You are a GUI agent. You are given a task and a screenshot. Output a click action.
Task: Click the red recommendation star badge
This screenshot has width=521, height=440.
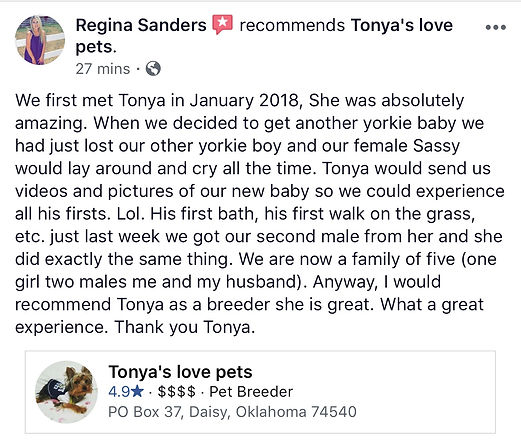(x=222, y=25)
